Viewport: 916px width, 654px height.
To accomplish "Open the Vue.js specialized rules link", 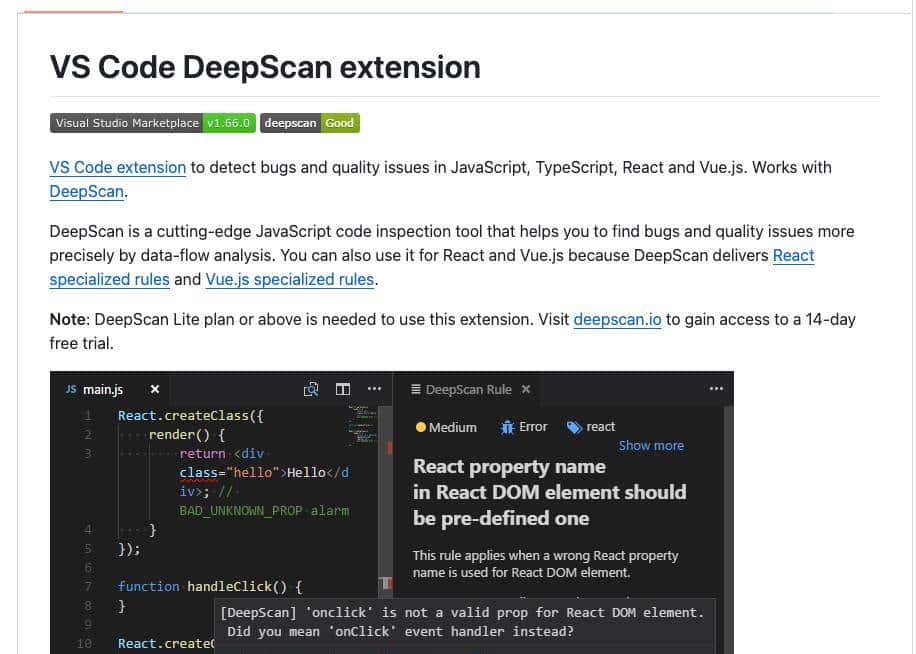I will tap(290, 279).
